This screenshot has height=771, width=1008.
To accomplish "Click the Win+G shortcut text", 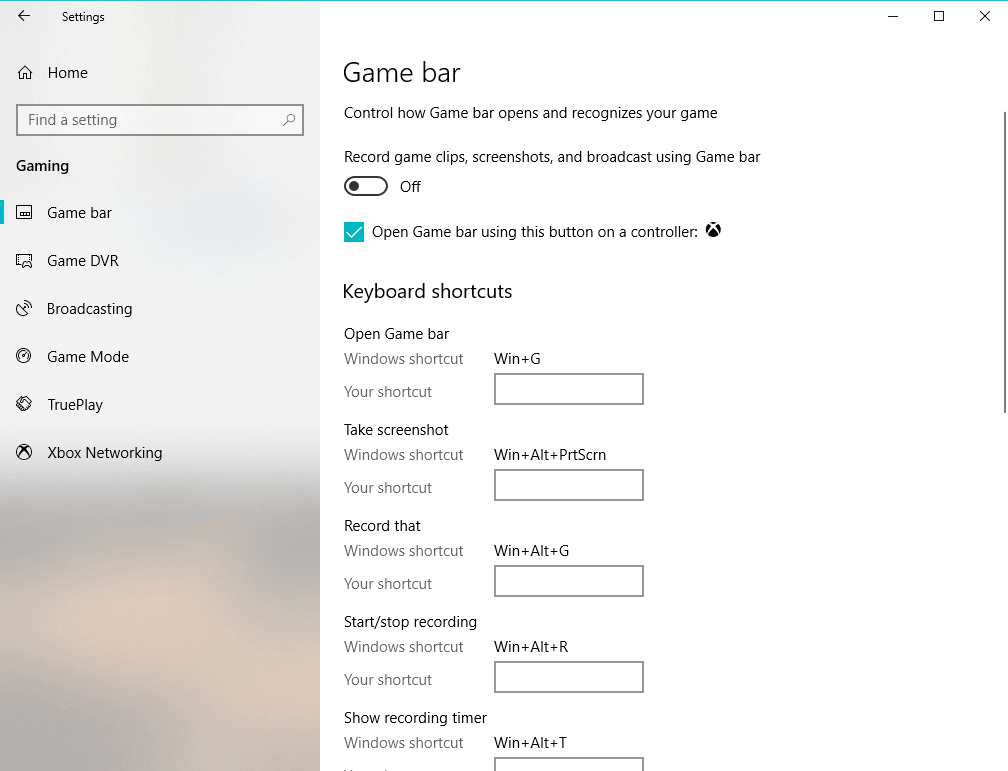I will (x=517, y=359).
